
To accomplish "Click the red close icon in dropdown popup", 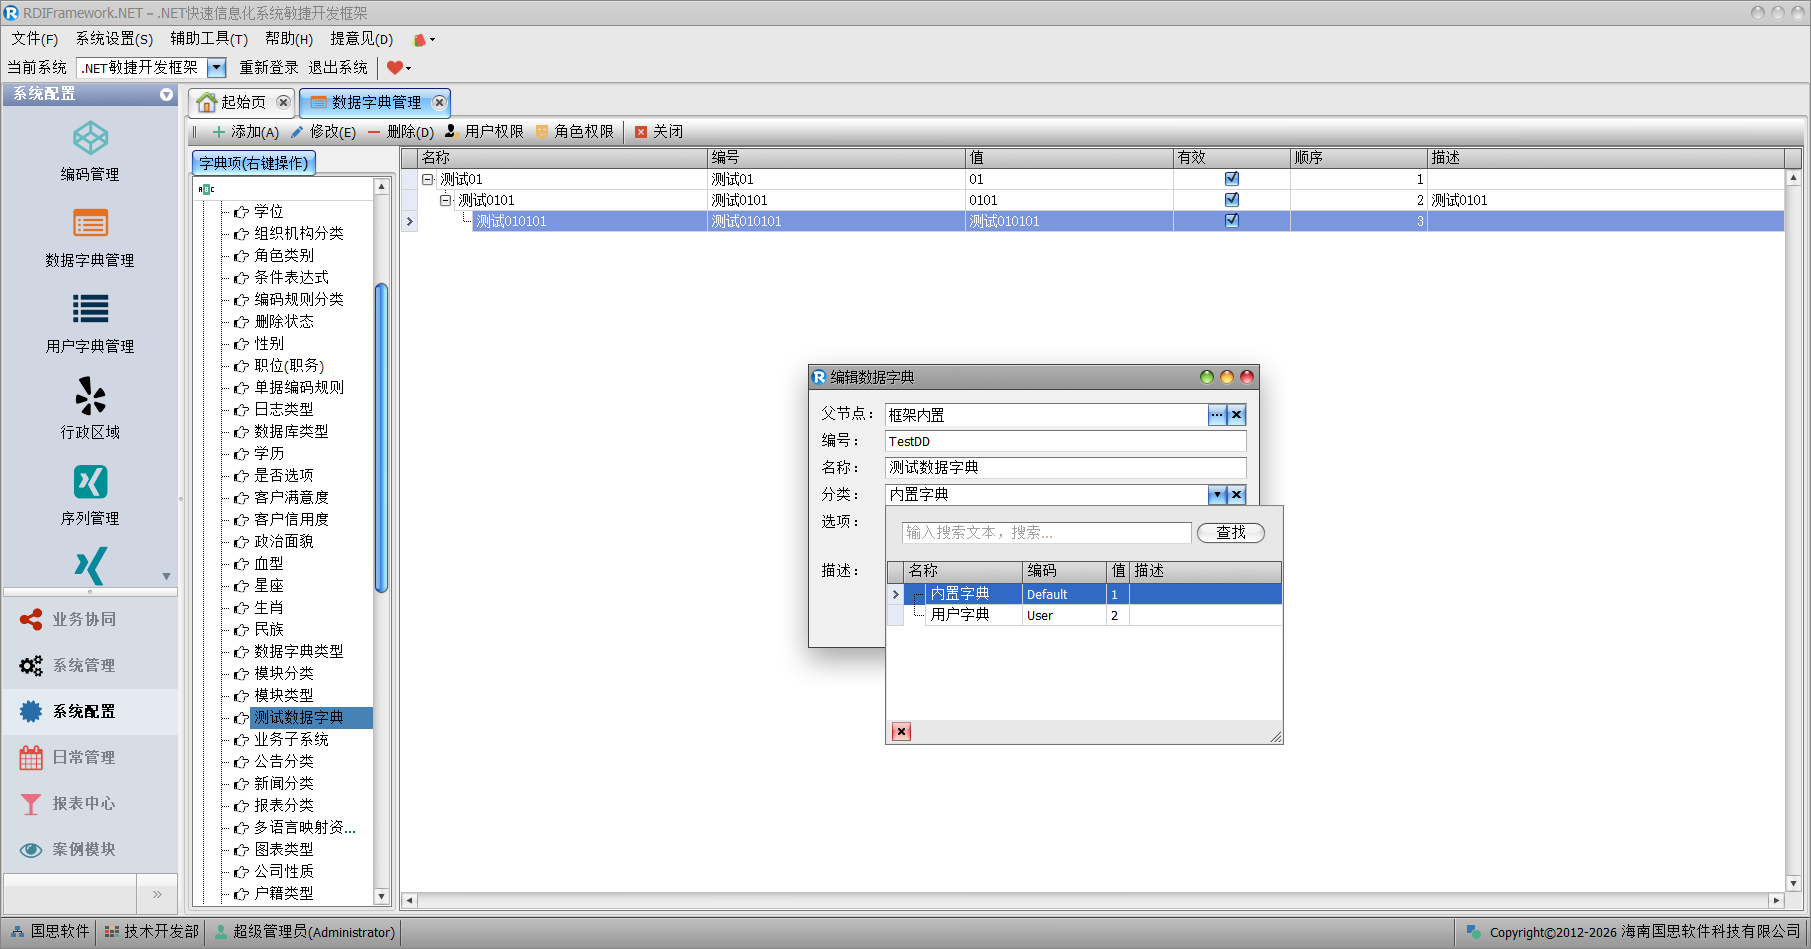I will pyautogui.click(x=901, y=732).
